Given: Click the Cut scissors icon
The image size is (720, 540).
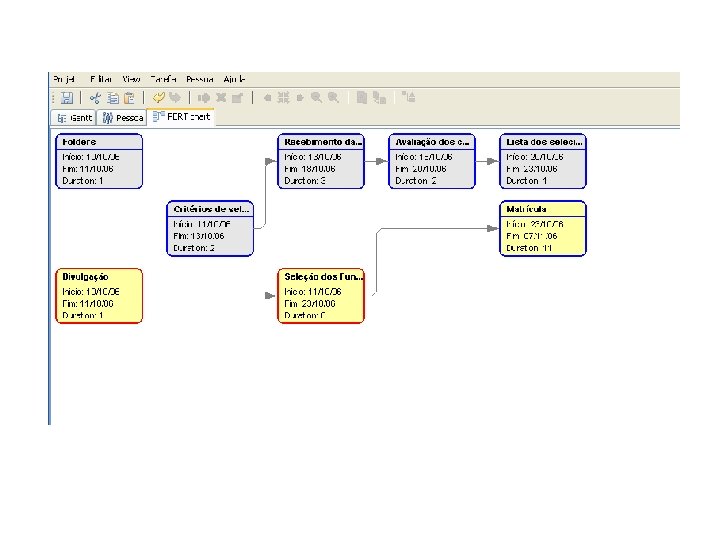Looking at the screenshot, I should click(95, 97).
